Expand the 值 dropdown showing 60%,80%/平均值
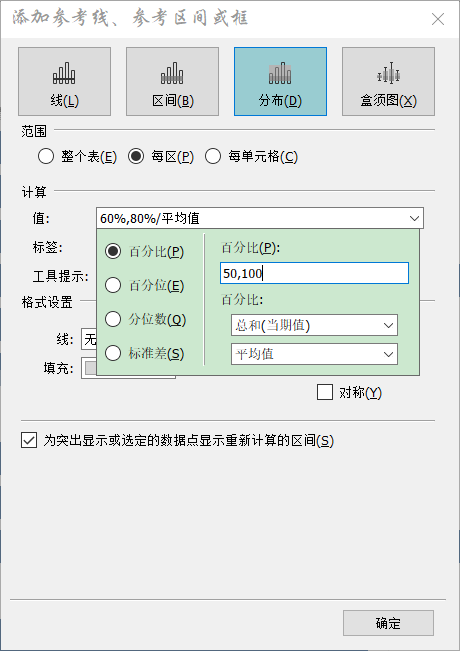The width and height of the screenshot is (460, 651). coord(260,218)
